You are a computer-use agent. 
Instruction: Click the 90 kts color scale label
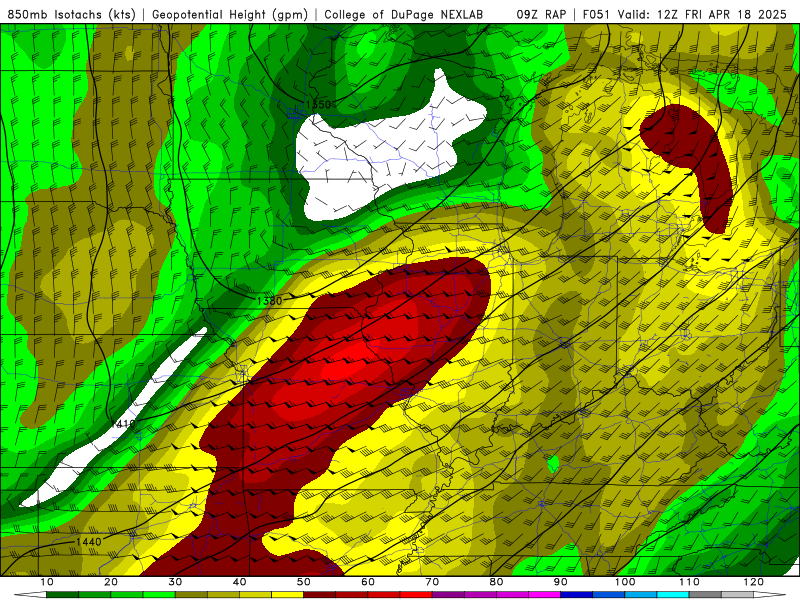pyautogui.click(x=561, y=582)
